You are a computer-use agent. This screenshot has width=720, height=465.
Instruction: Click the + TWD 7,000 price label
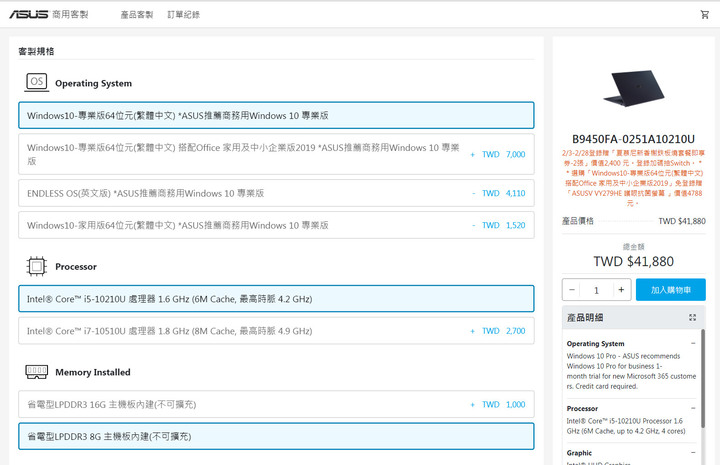pos(498,155)
